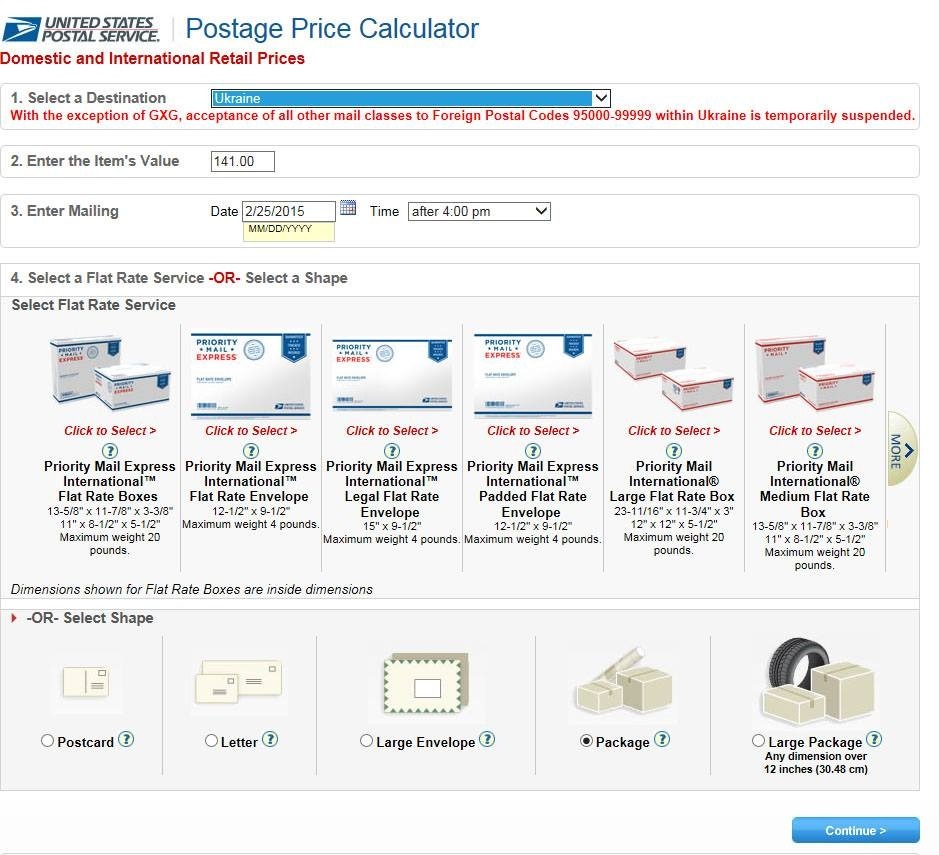Select the Postcard radio button
This screenshot has height=855, width=939.
tap(48, 742)
